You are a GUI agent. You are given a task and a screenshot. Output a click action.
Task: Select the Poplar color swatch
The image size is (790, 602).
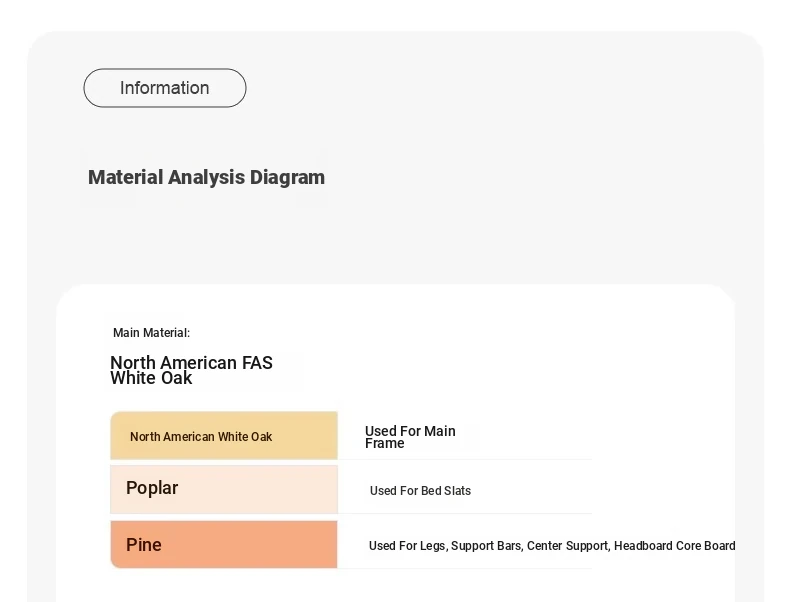(x=224, y=489)
